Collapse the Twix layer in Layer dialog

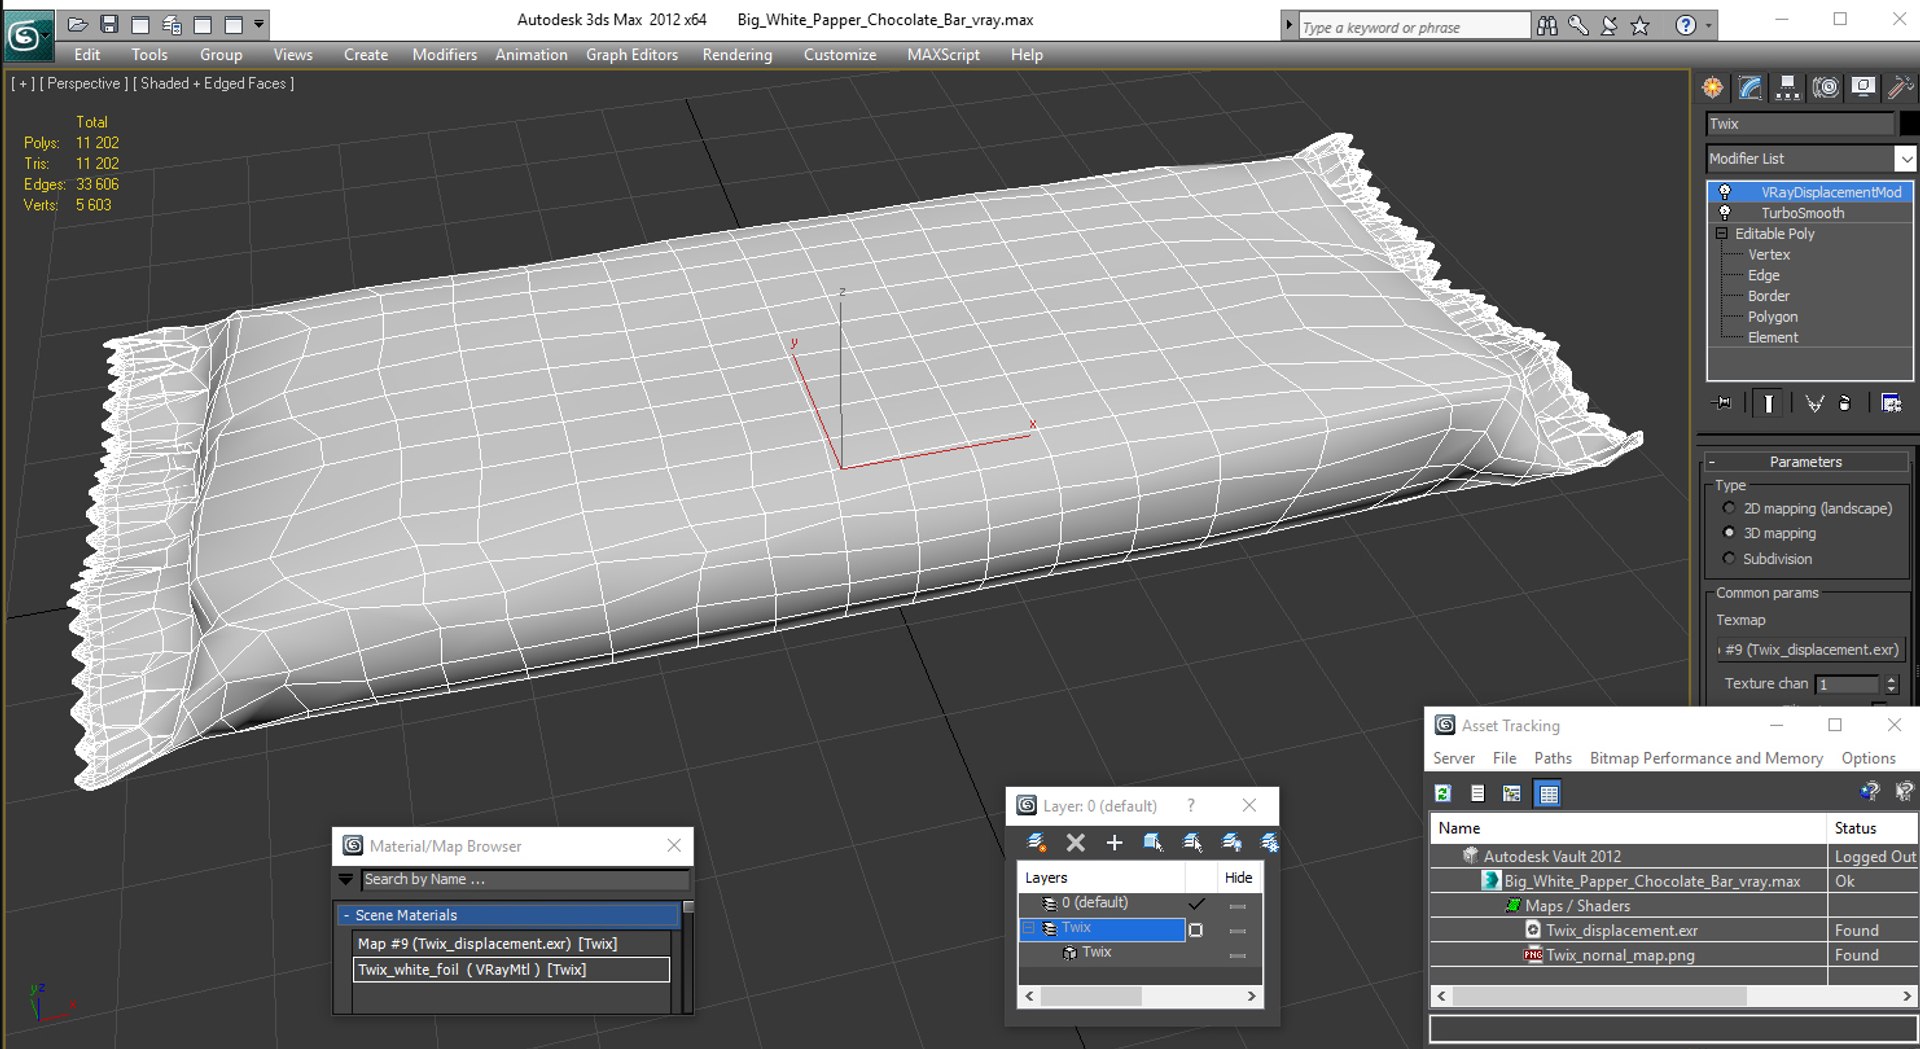pos(1028,928)
